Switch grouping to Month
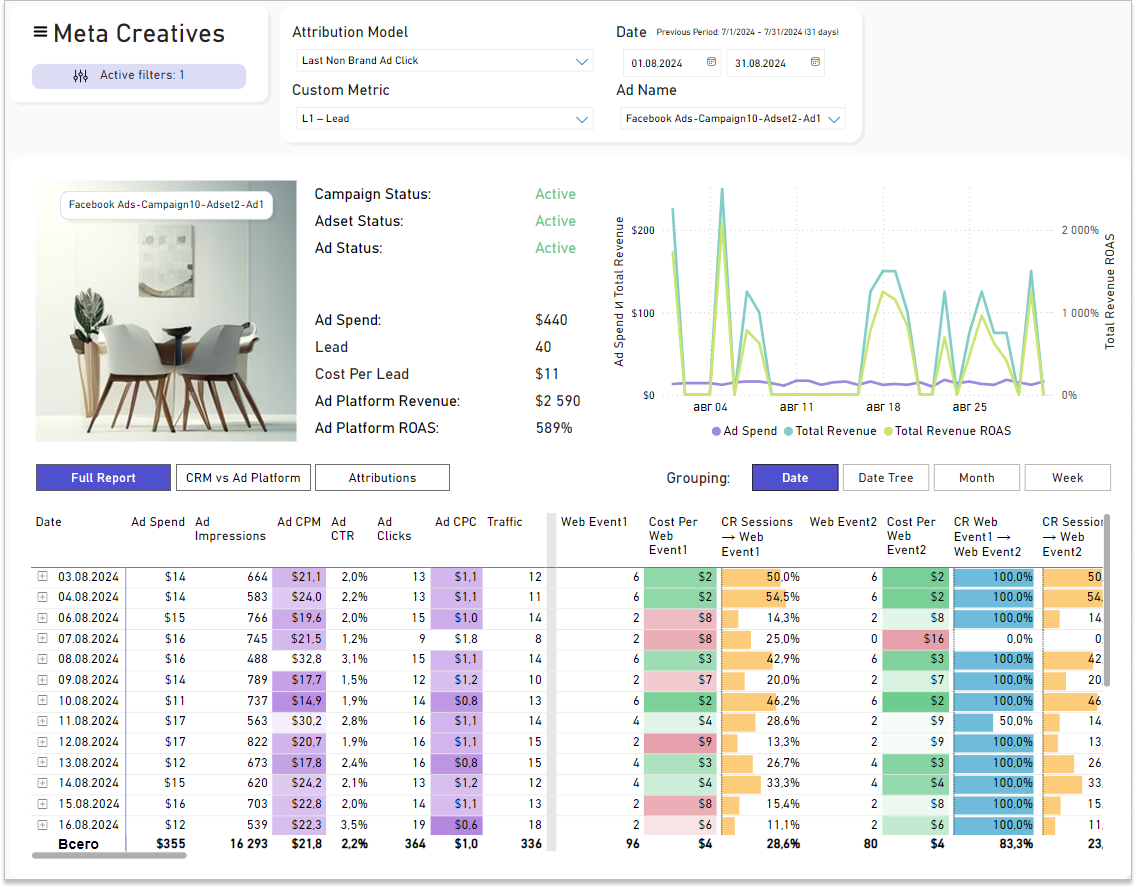The image size is (1136, 888). (x=976, y=478)
